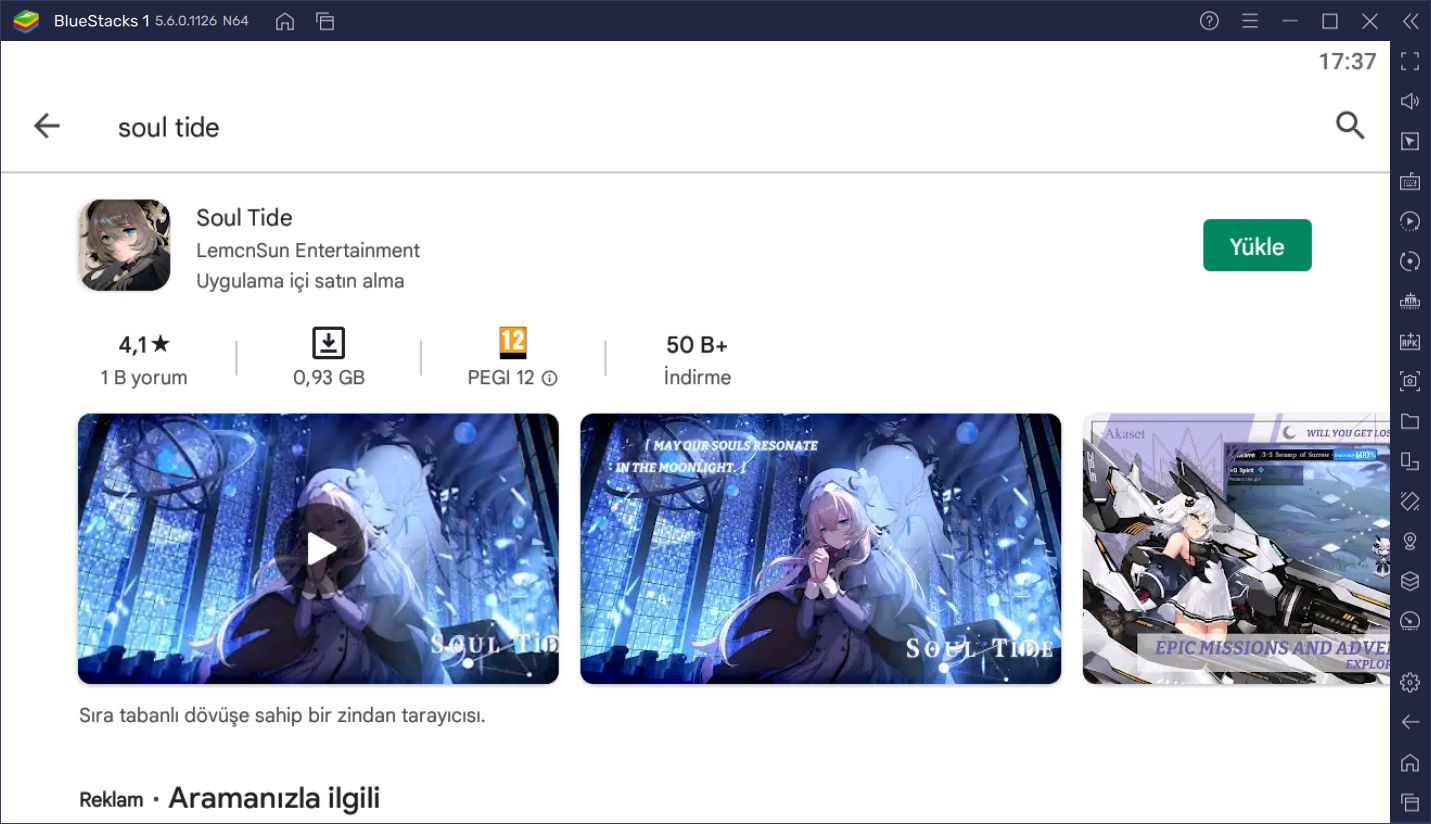Screen dimensions: 1431x824
Task: Open the mech girl screenshot thumbnail
Action: pyautogui.click(x=1236, y=549)
